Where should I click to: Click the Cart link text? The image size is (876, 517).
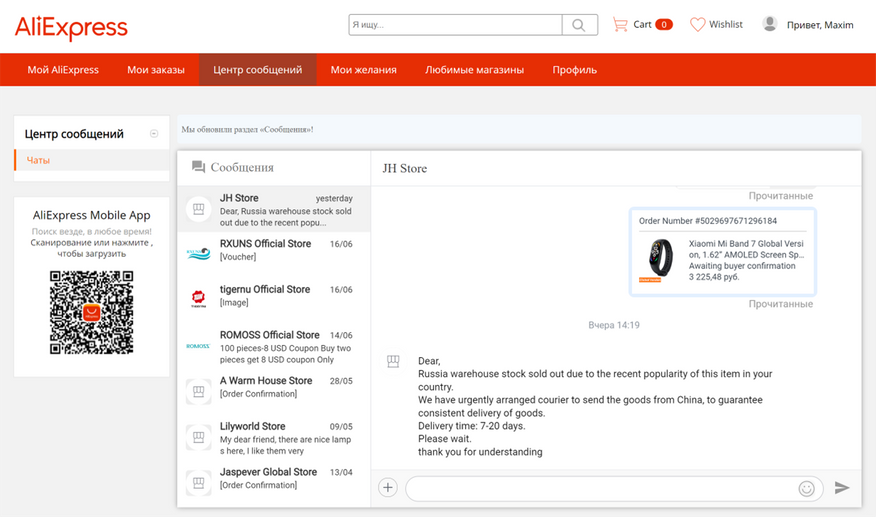pos(642,25)
